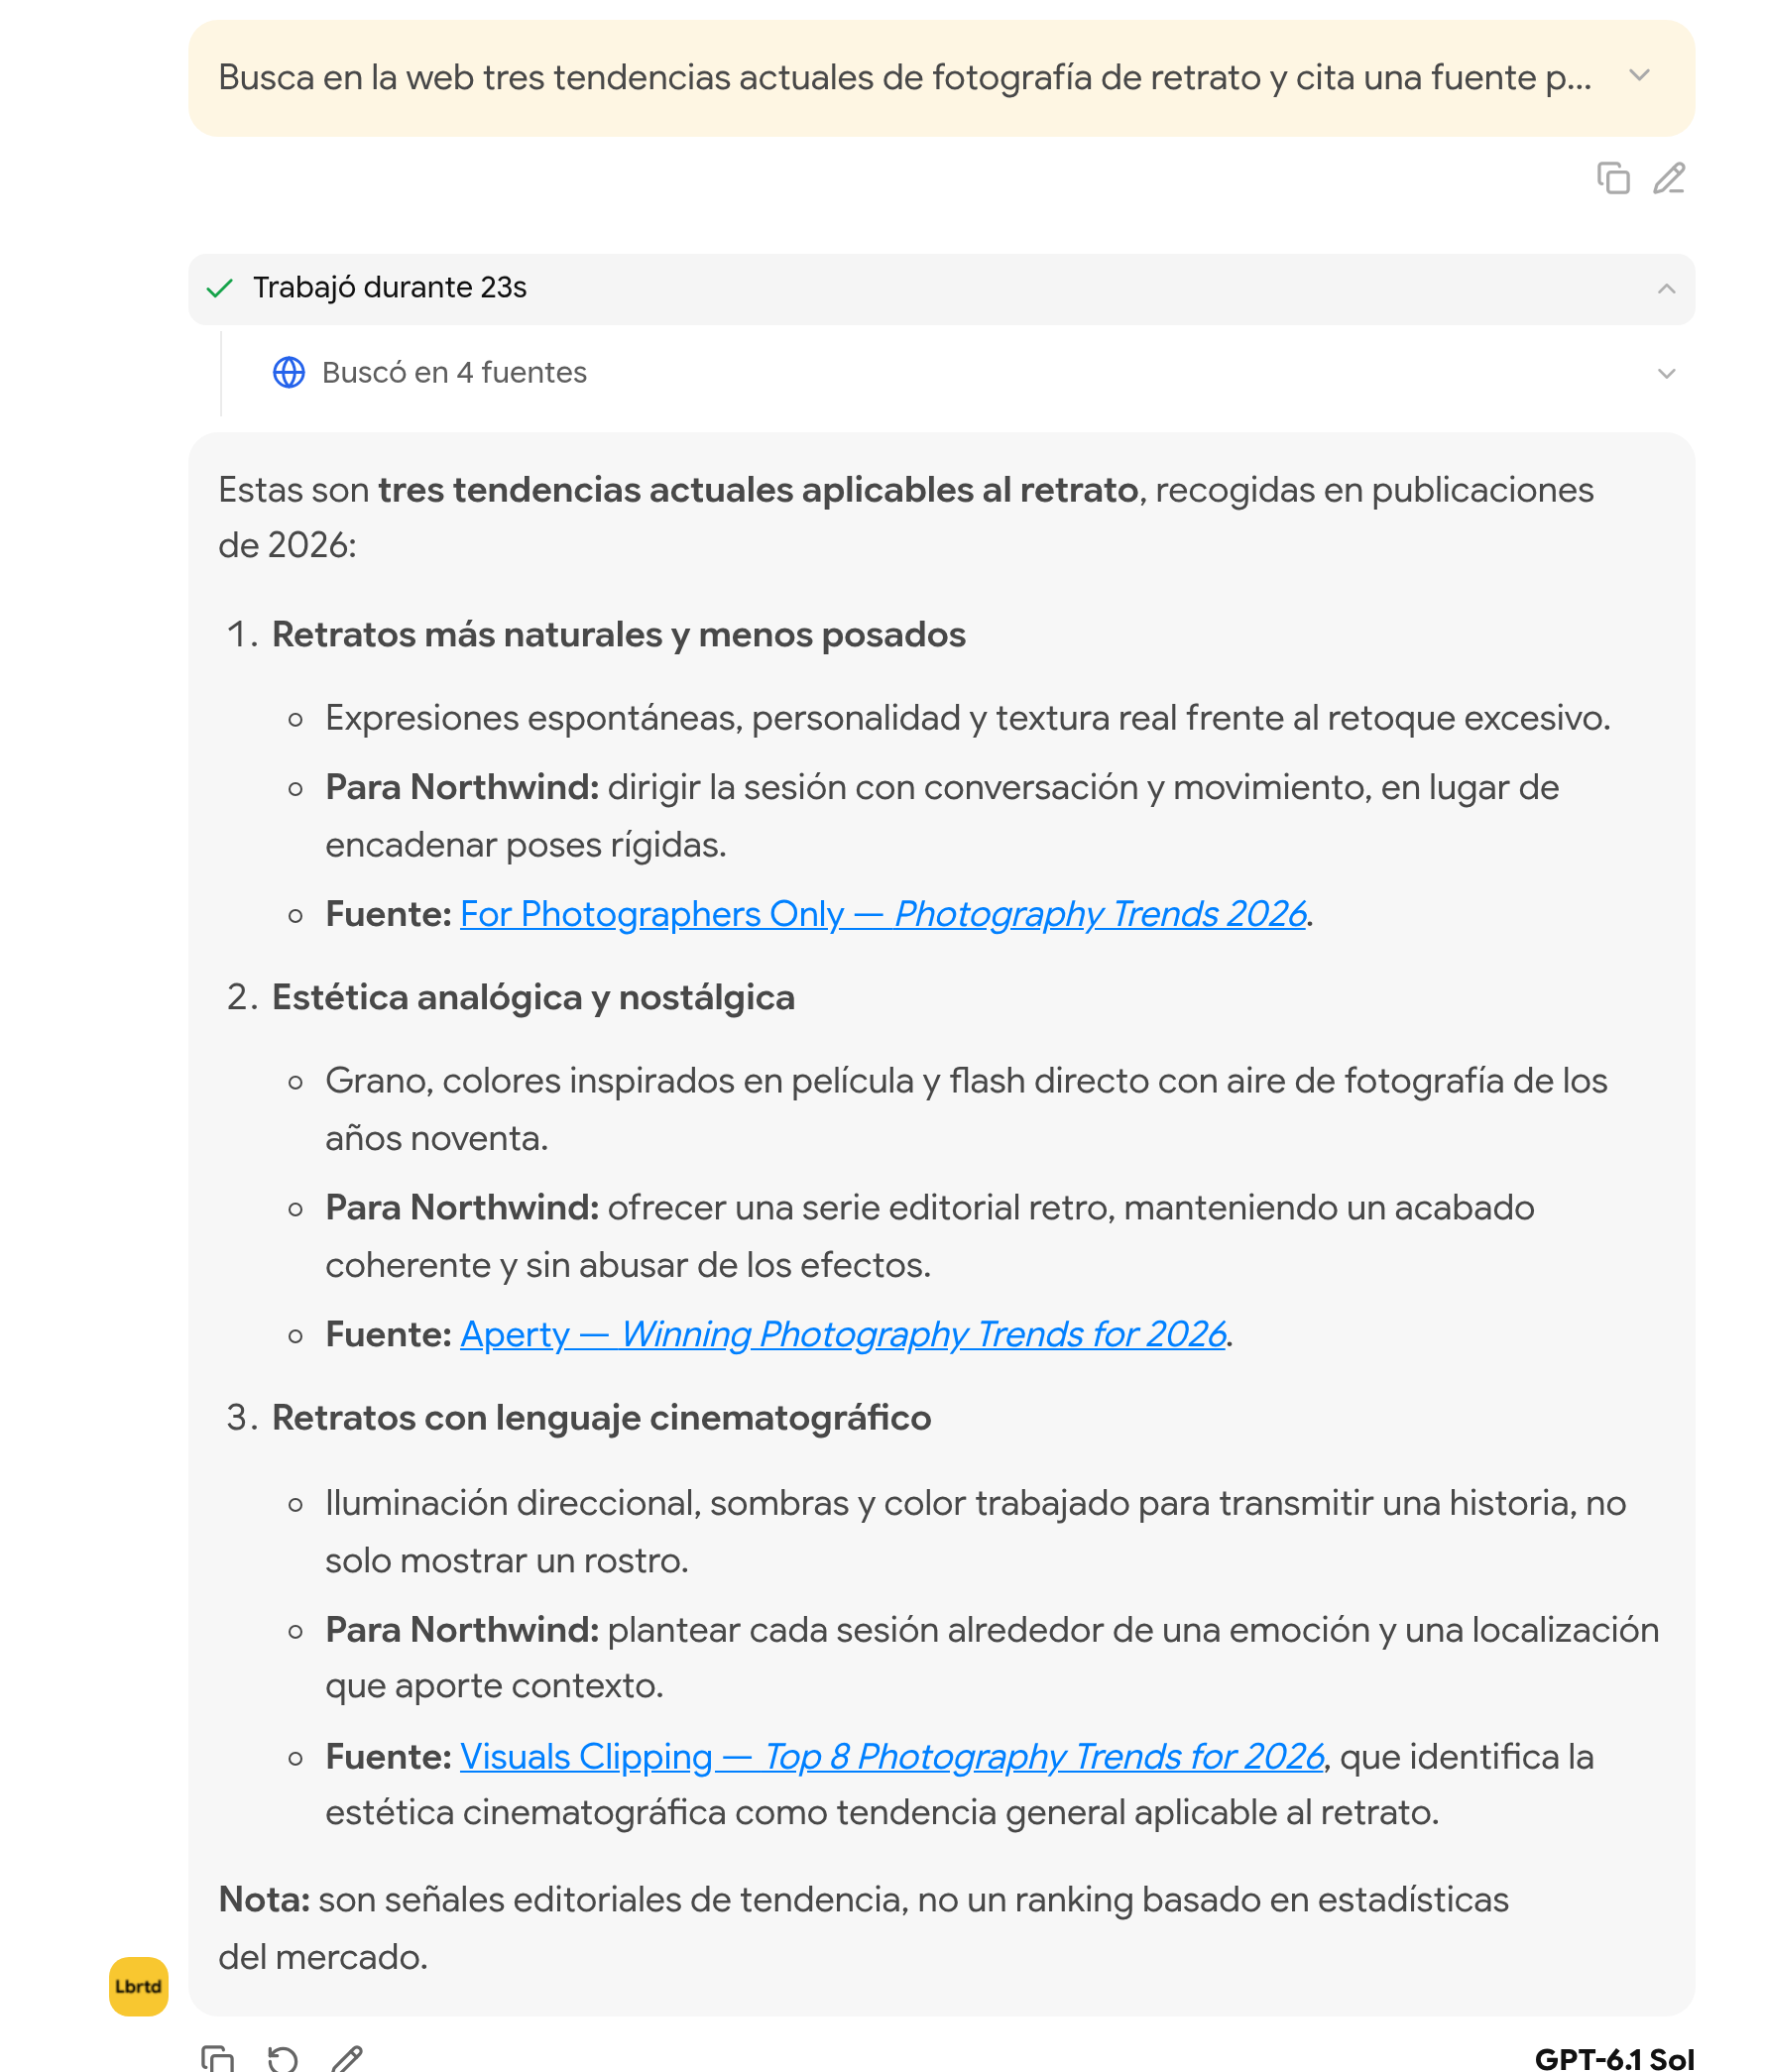Edit the response with bottom pencil icon

(347, 2058)
